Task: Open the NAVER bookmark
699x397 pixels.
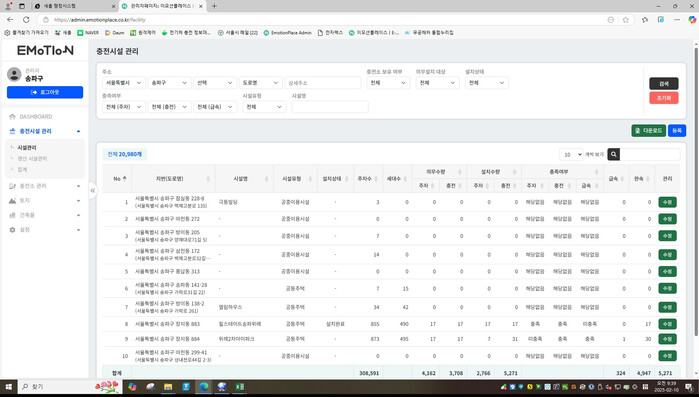Action: coord(88,33)
